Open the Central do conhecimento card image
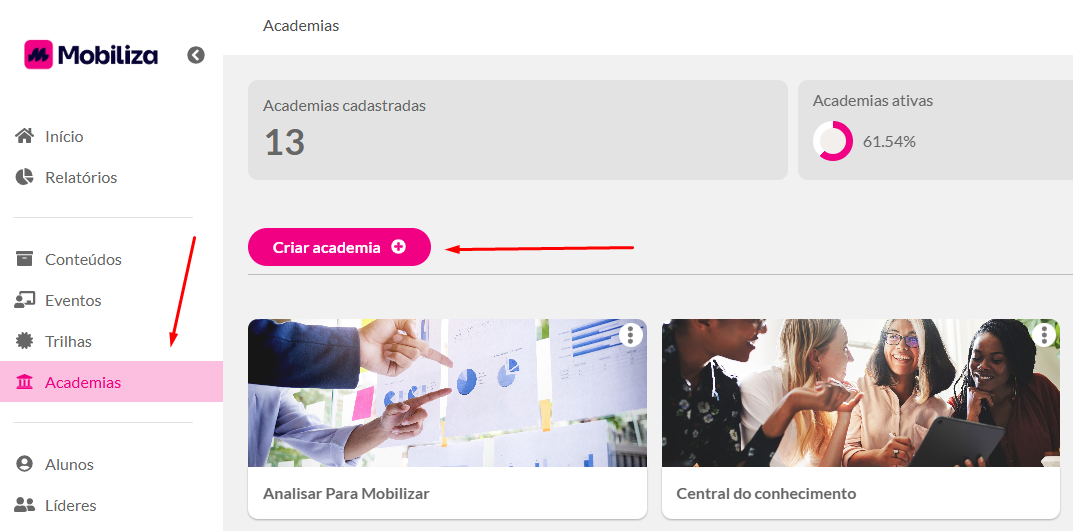Screen dimensions: 1073x531 click(861, 393)
